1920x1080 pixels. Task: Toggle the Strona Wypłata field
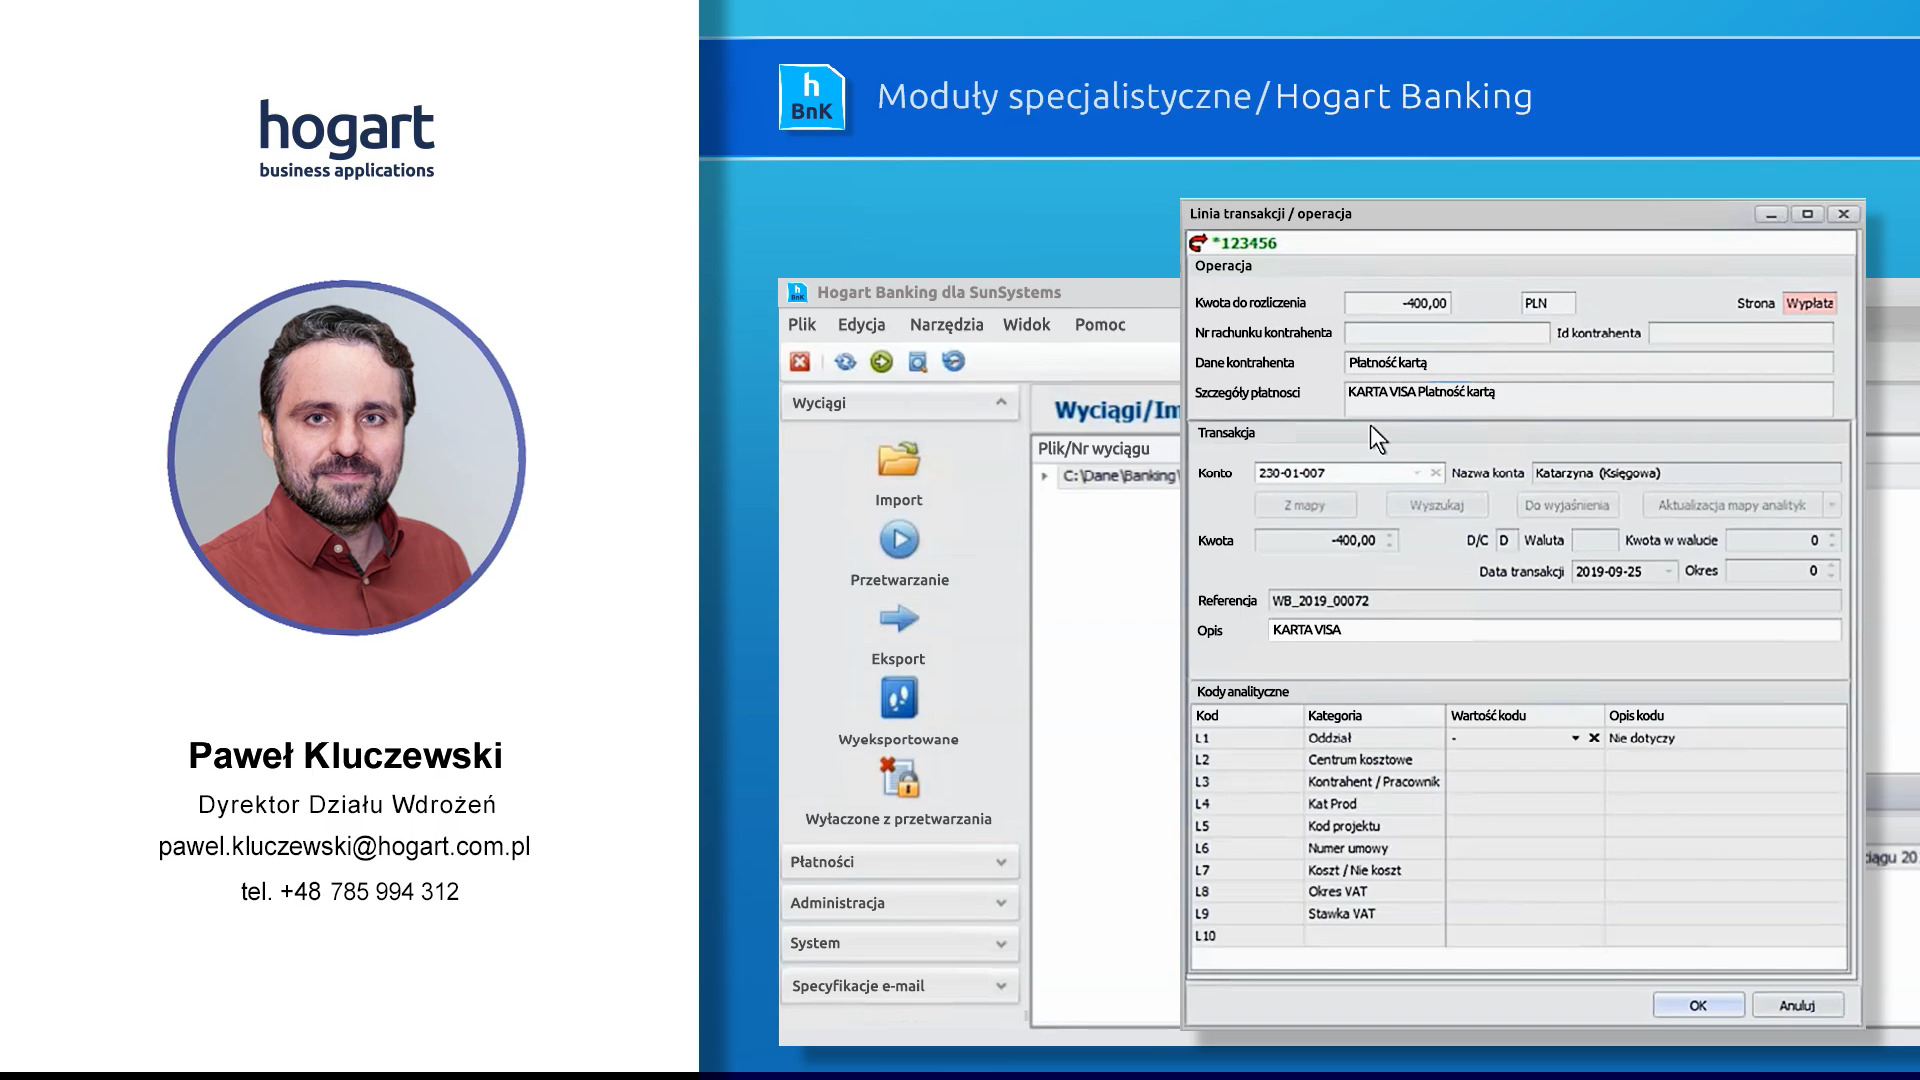pyautogui.click(x=1809, y=303)
